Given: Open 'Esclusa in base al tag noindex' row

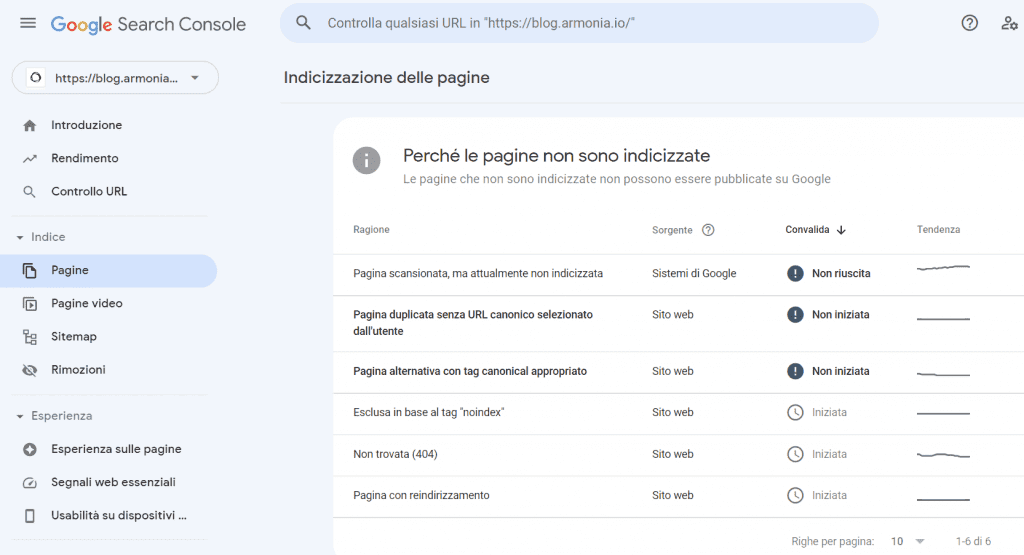Looking at the screenshot, I should [x=429, y=412].
